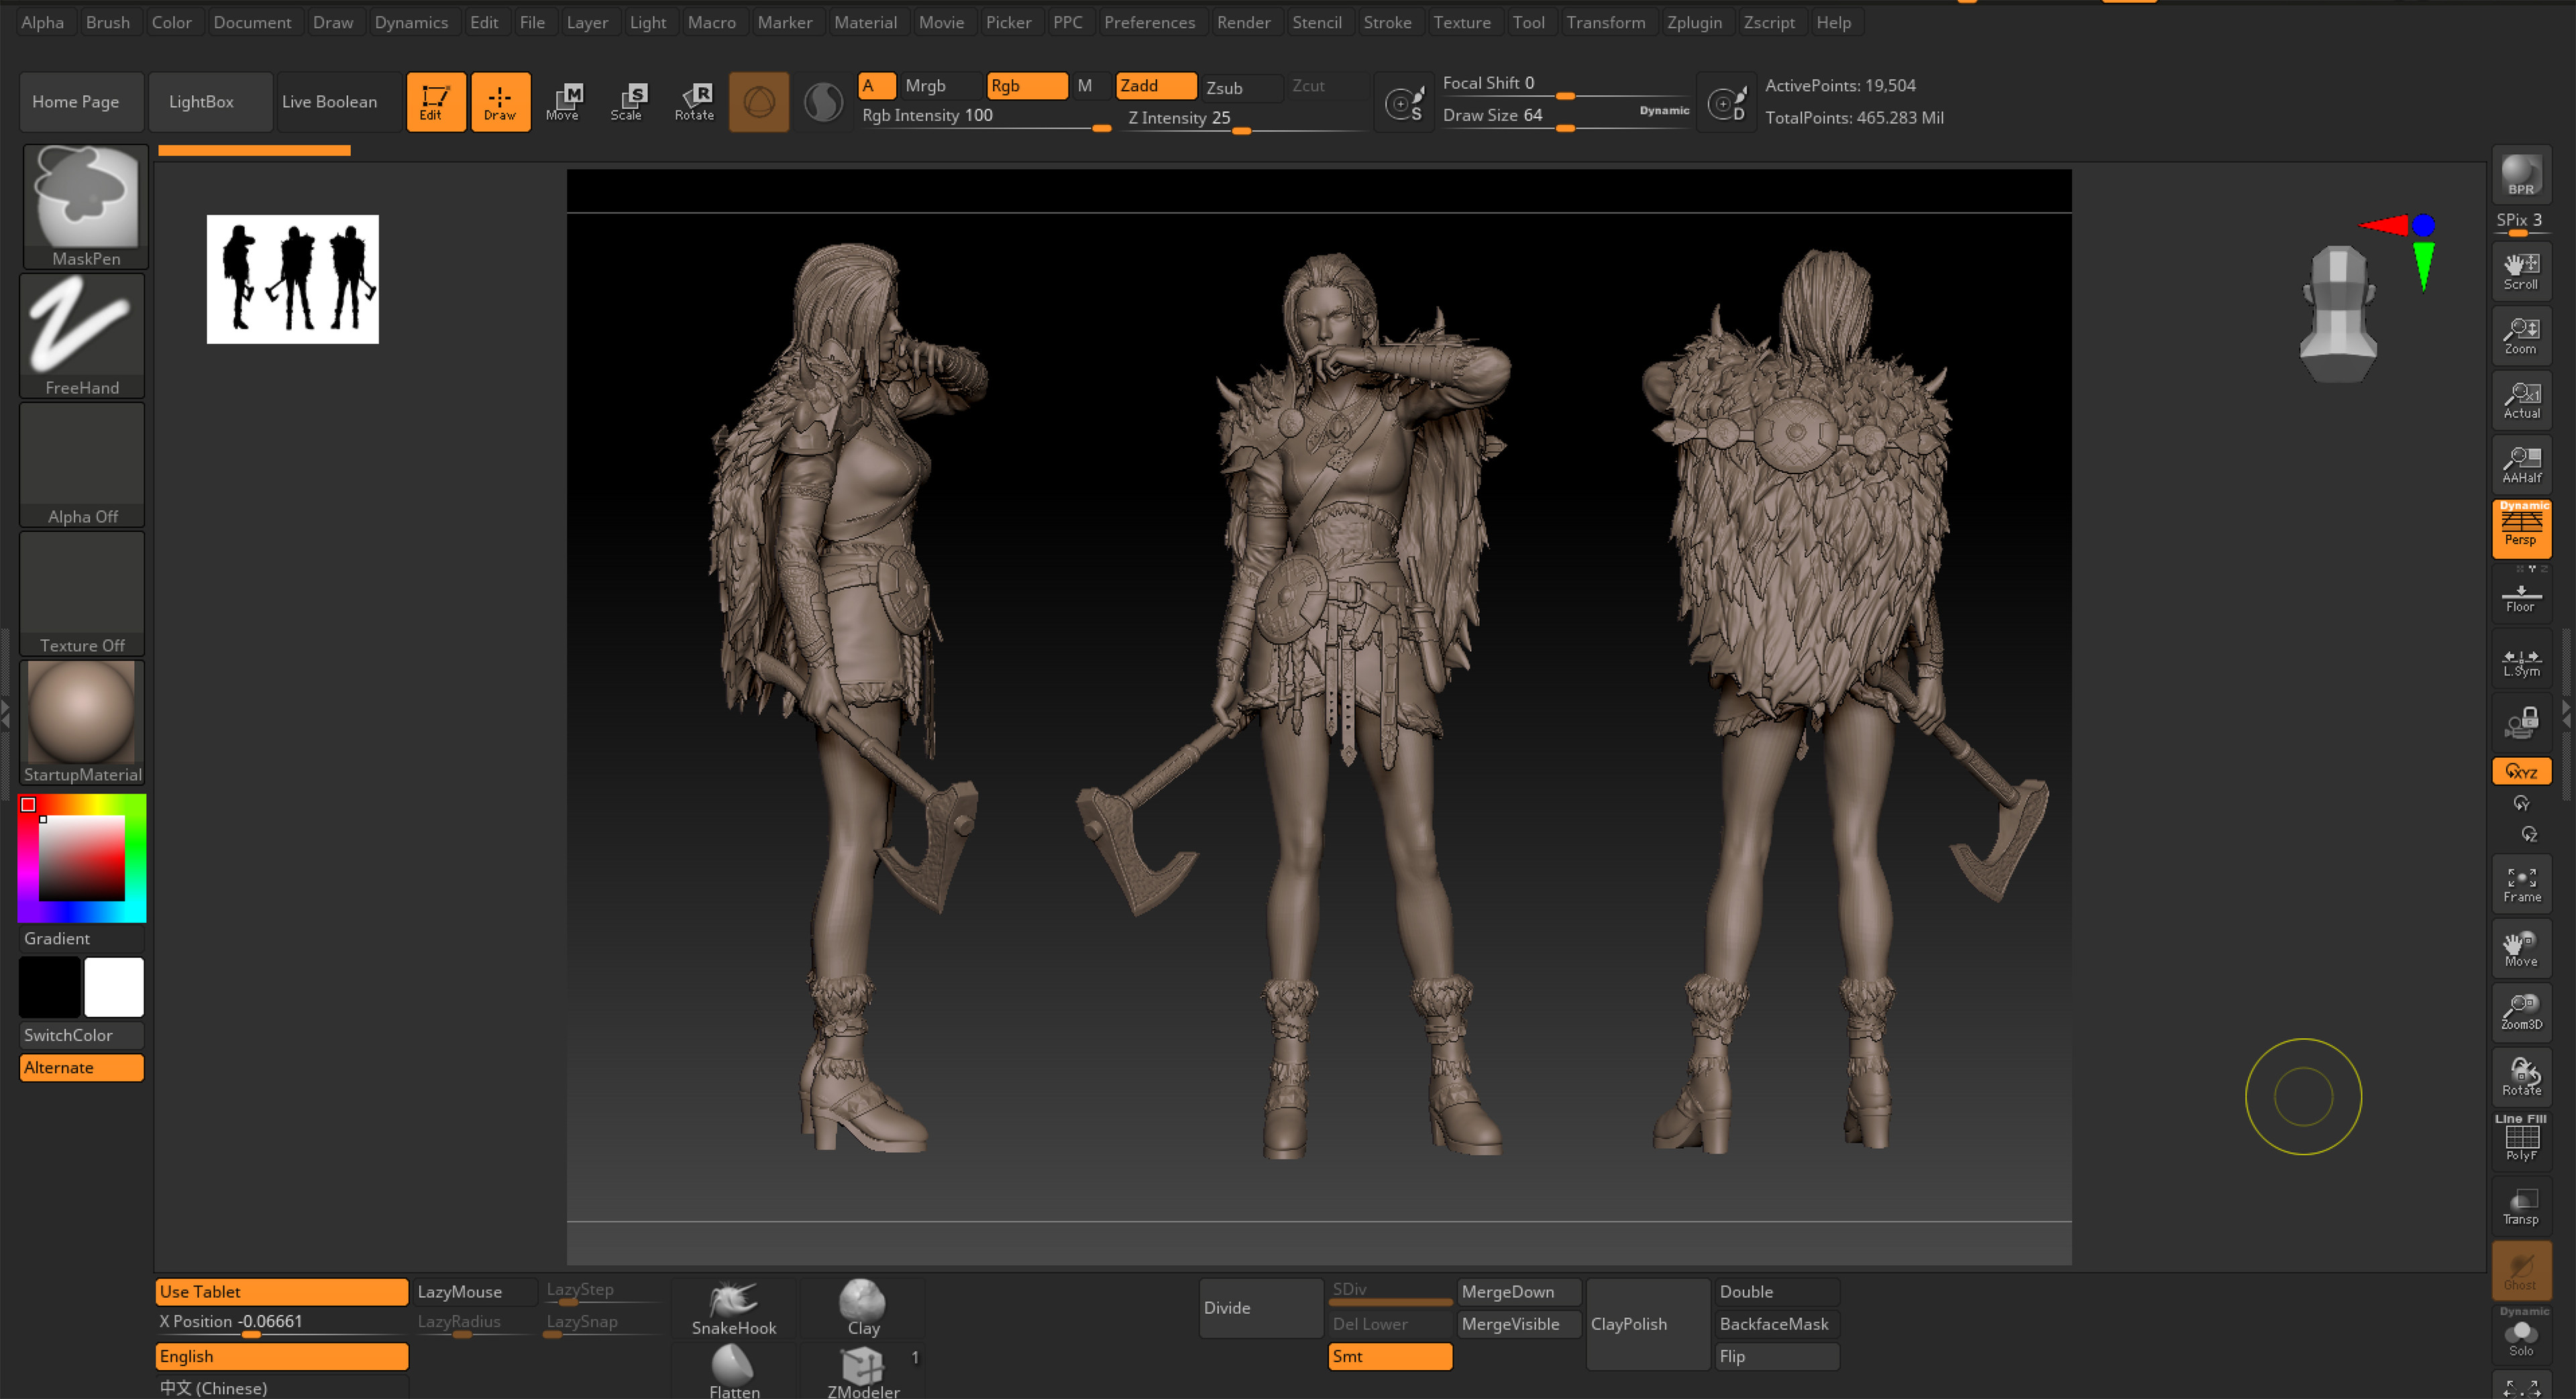
Task: Select the SnakeHook brush
Action: click(x=734, y=1309)
